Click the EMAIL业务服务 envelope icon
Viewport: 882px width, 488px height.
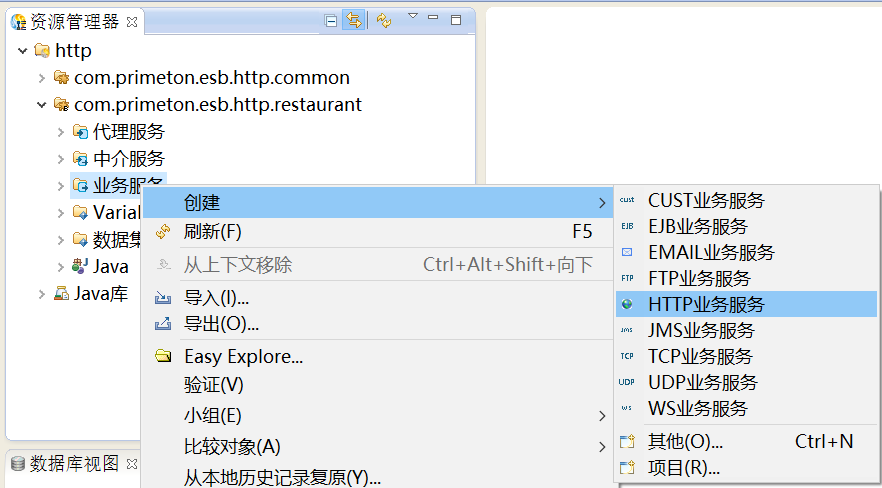627,252
